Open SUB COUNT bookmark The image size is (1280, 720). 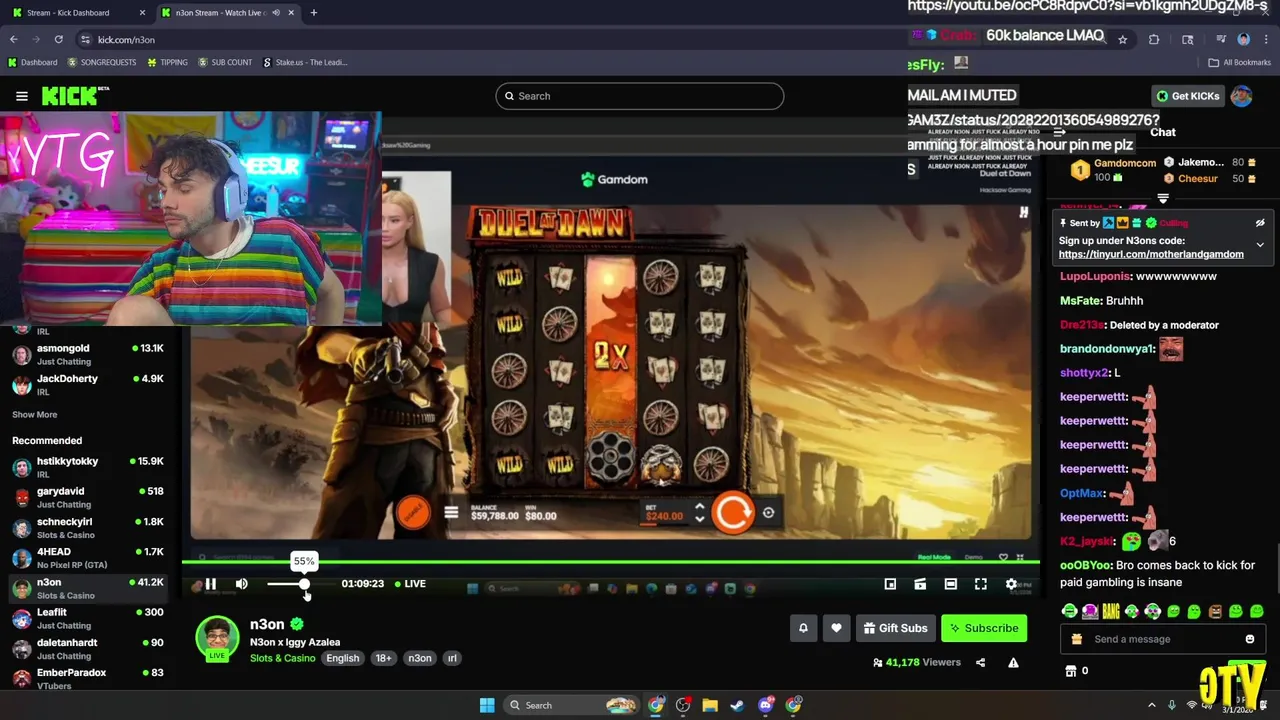pyautogui.click(x=225, y=62)
